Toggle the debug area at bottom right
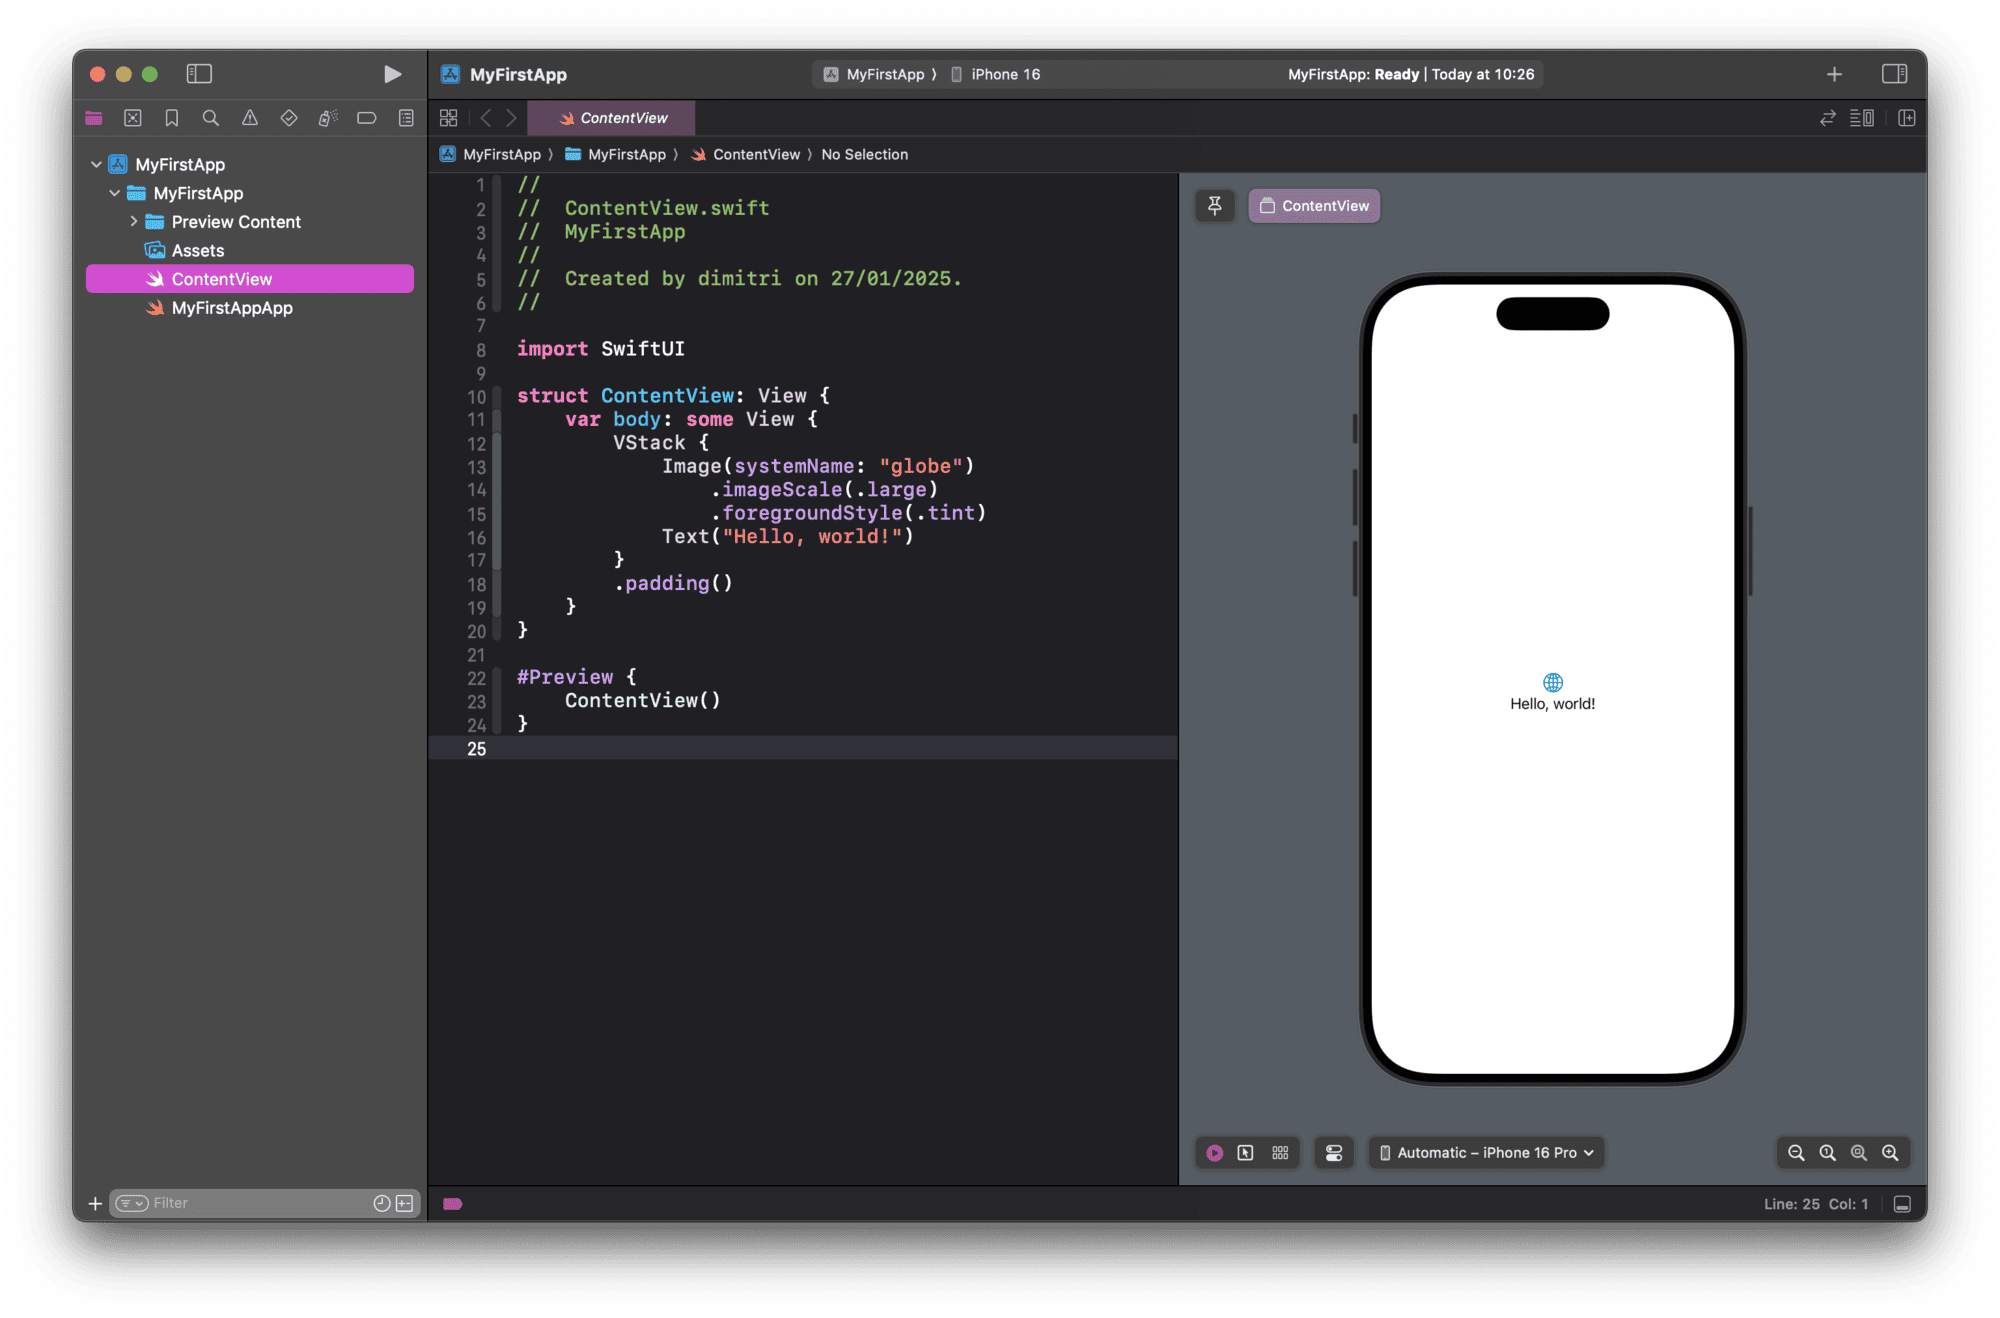 coord(1902,1204)
